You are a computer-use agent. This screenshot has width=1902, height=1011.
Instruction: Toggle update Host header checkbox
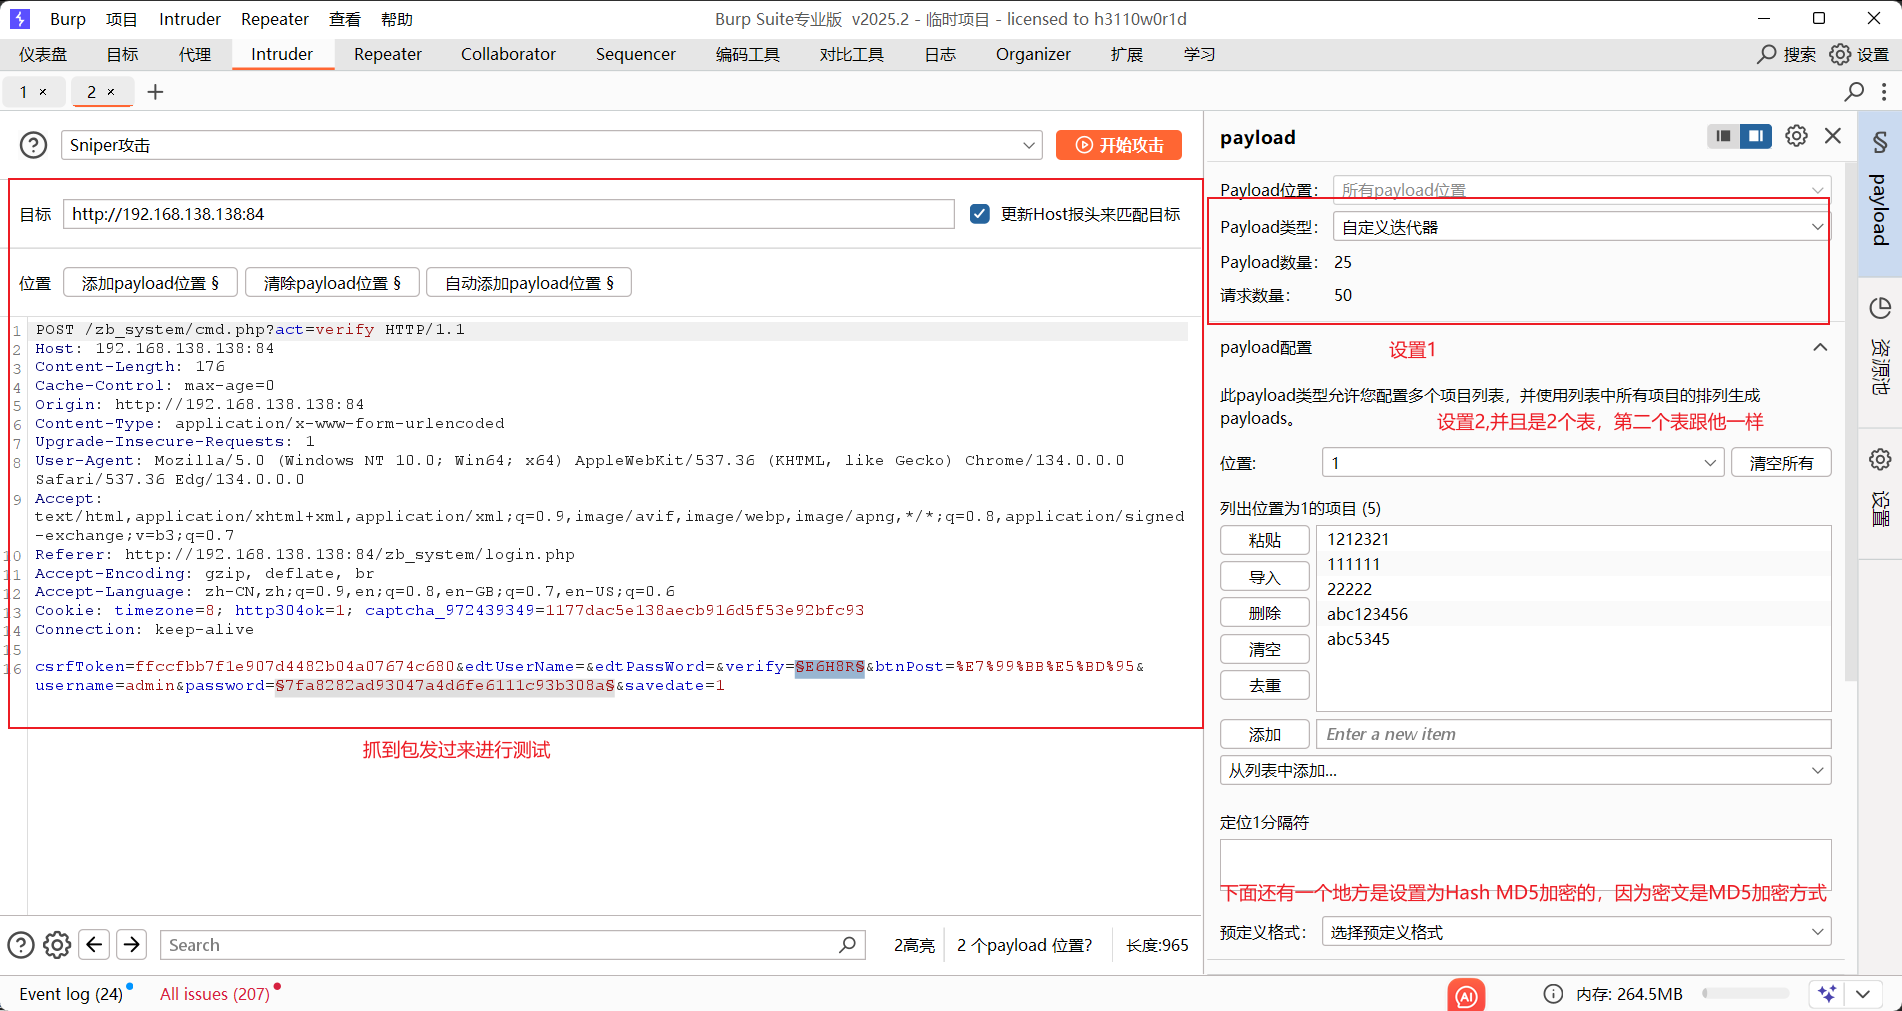pos(980,214)
